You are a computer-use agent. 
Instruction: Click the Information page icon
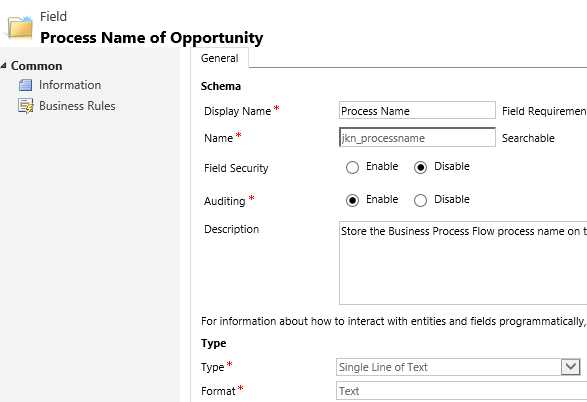tap(25, 85)
